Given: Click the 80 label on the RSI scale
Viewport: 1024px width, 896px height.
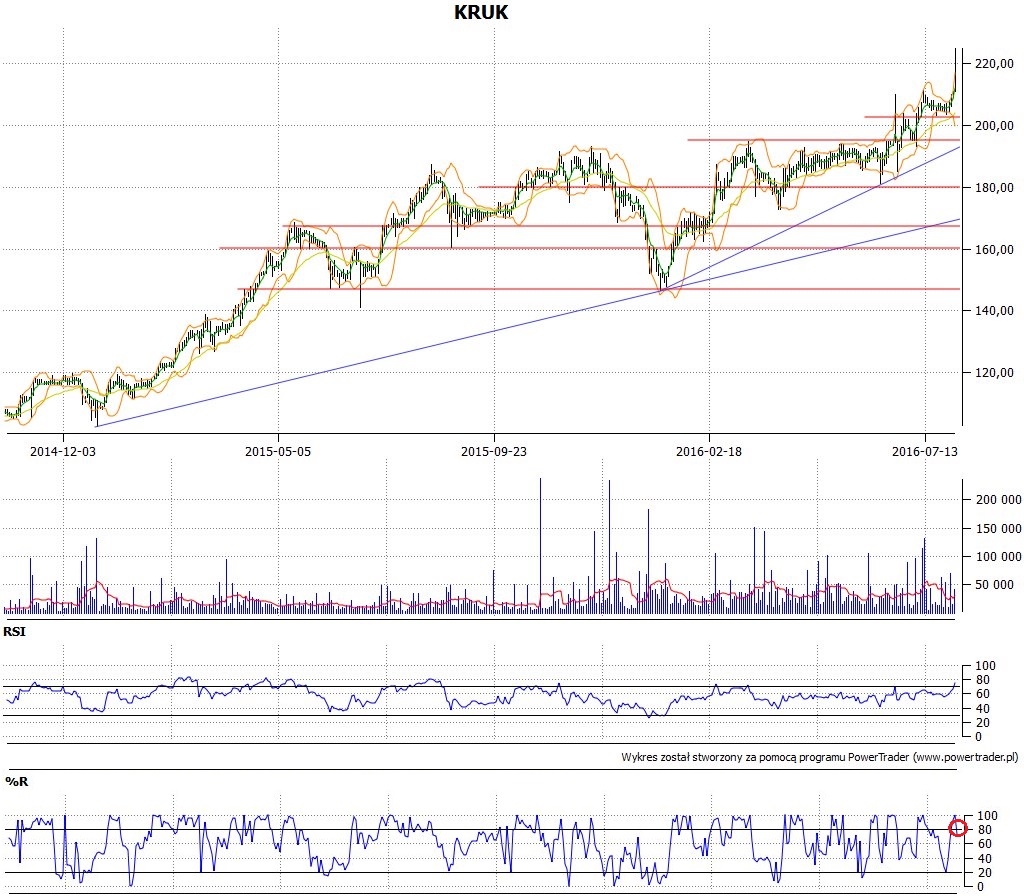Looking at the screenshot, I should point(982,680).
